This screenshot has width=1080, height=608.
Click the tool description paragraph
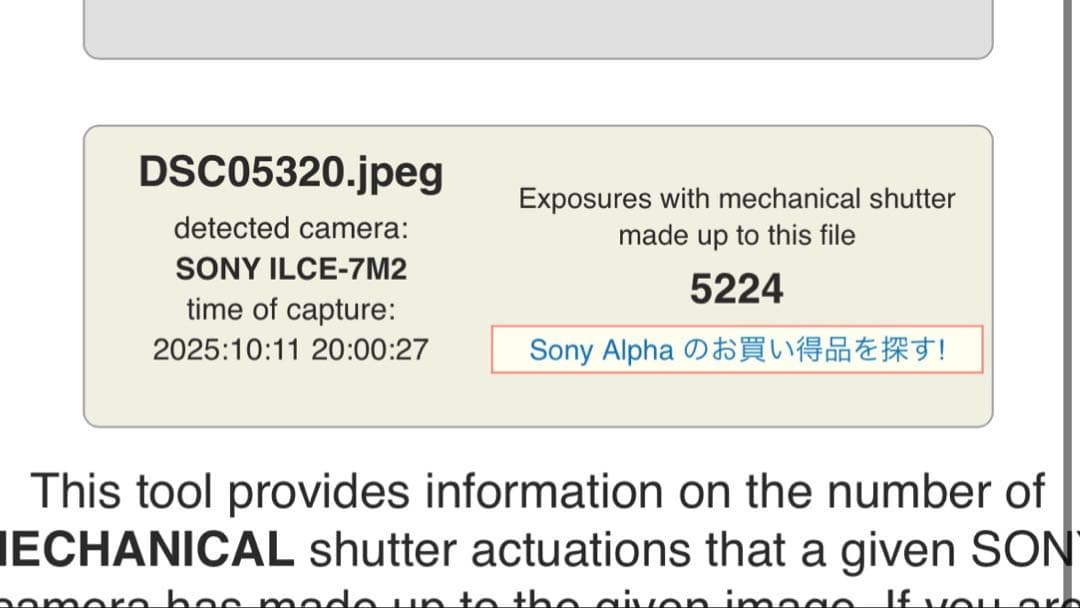coord(540,520)
